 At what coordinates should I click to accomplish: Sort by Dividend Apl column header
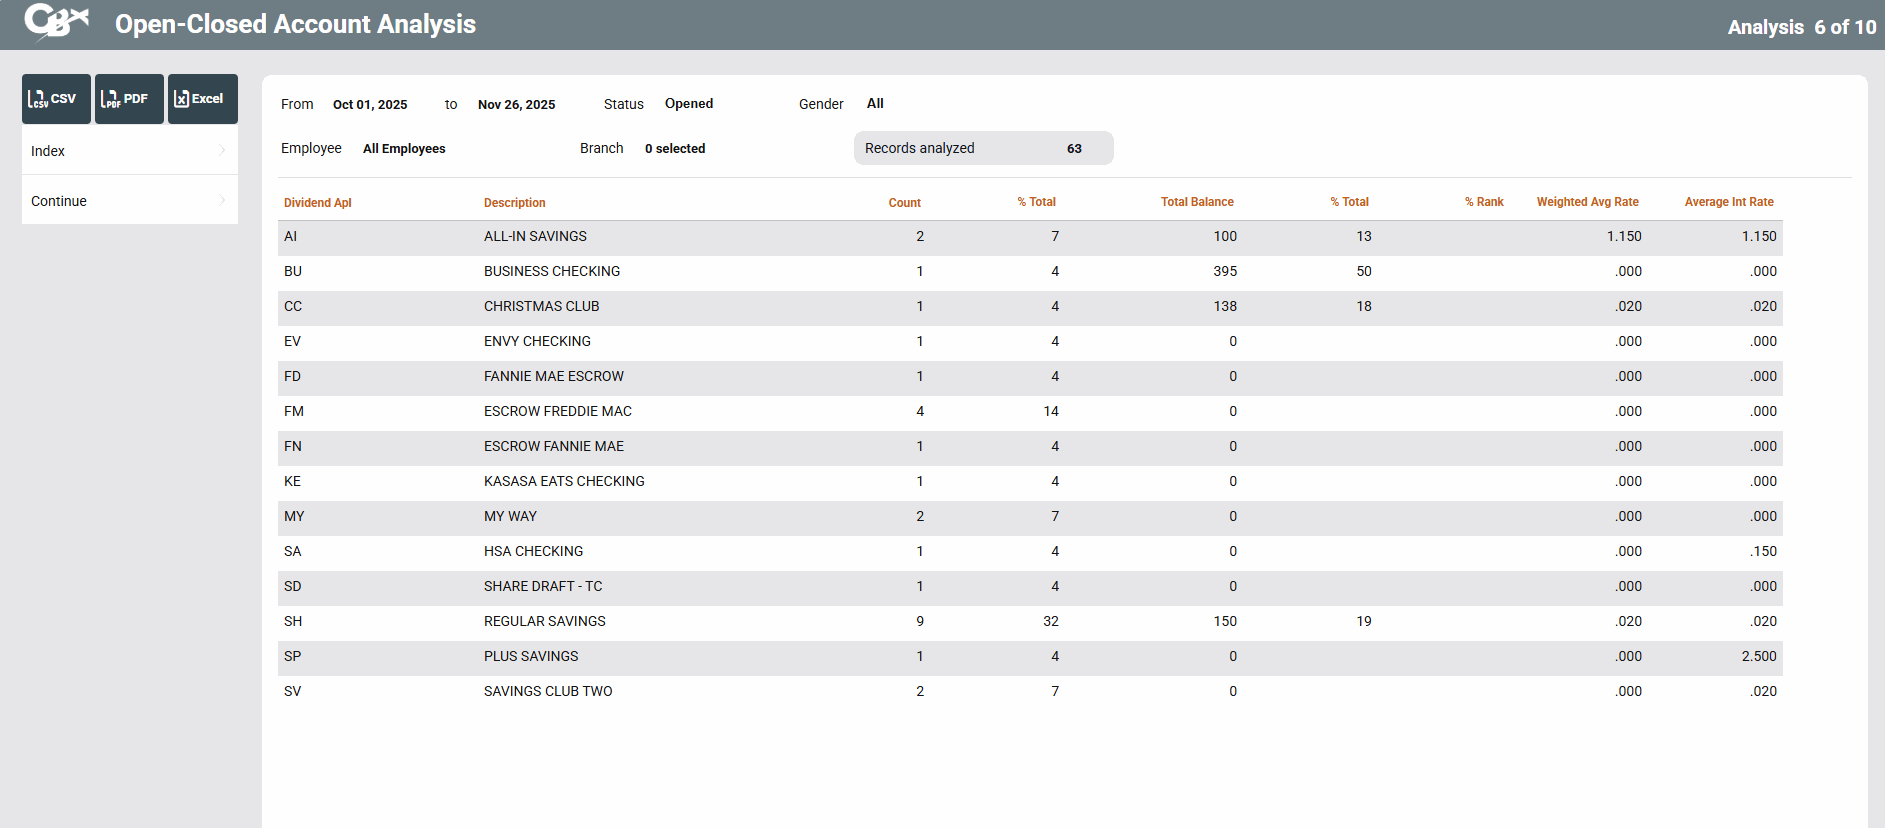tap(317, 203)
